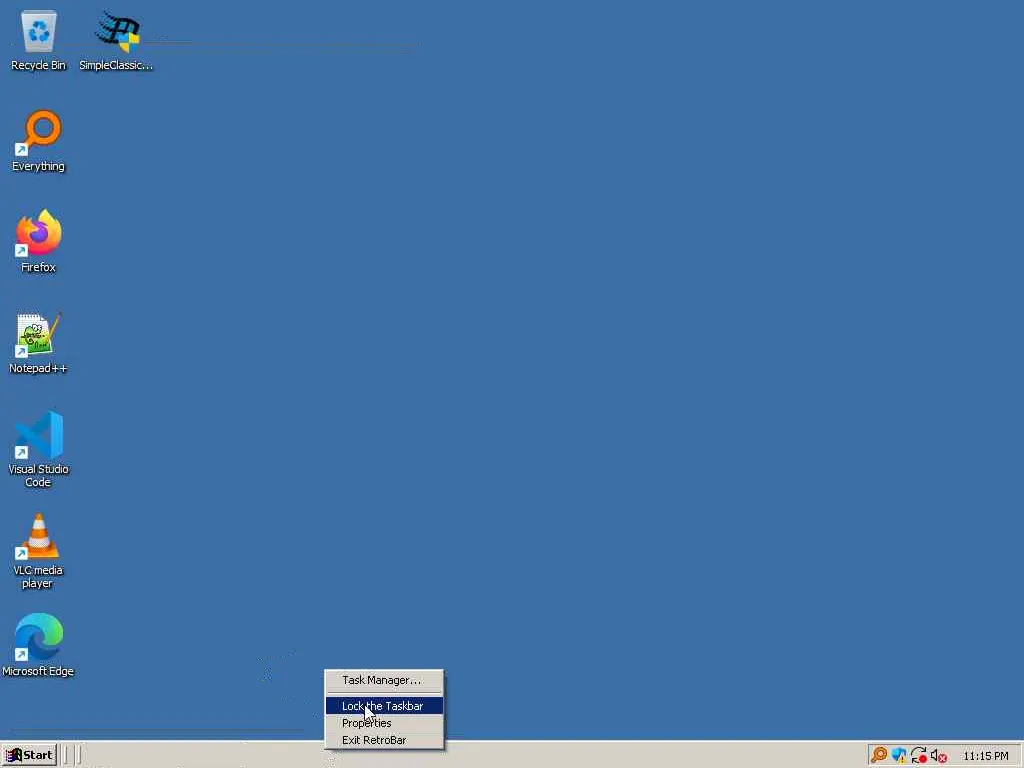Choose Exit RetroBar in context menu
The height and width of the screenshot is (768, 1024).
pos(385,740)
